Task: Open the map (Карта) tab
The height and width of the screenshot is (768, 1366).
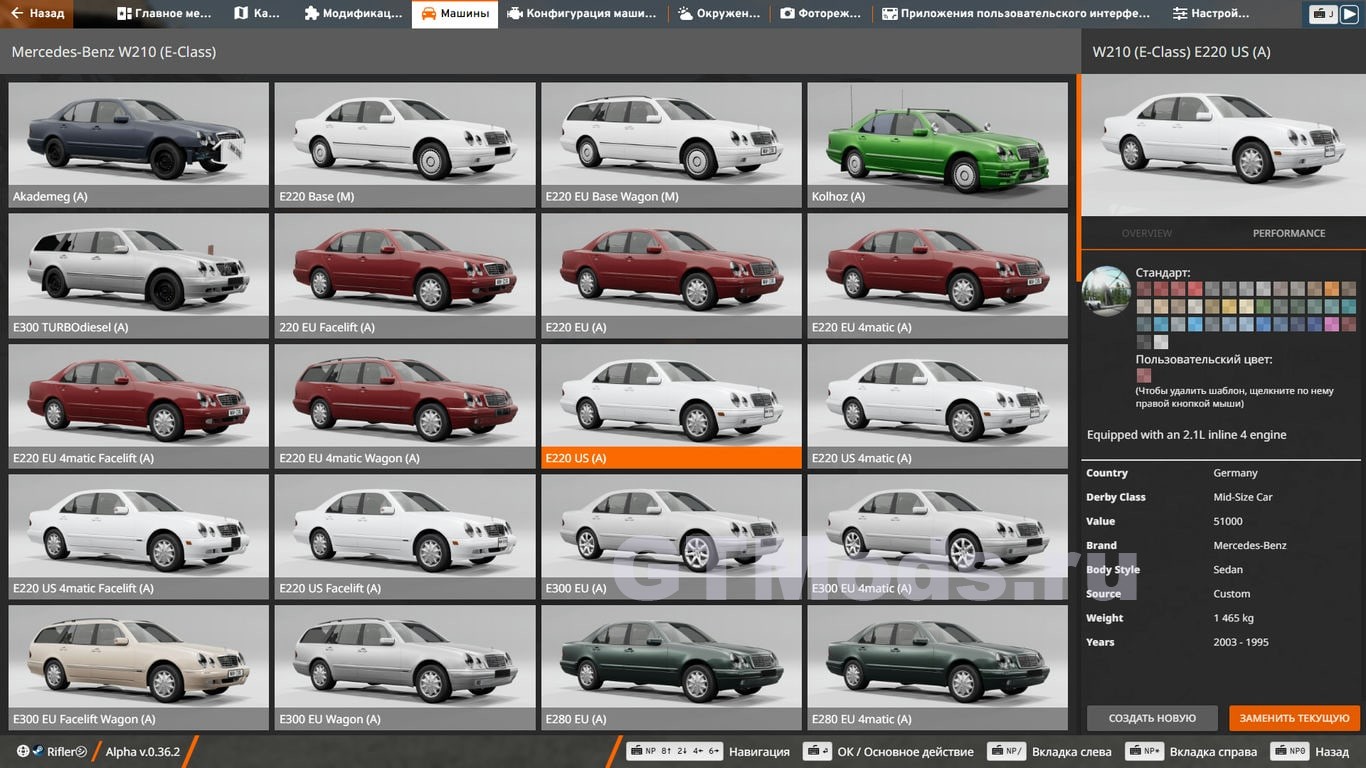Action: click(257, 13)
